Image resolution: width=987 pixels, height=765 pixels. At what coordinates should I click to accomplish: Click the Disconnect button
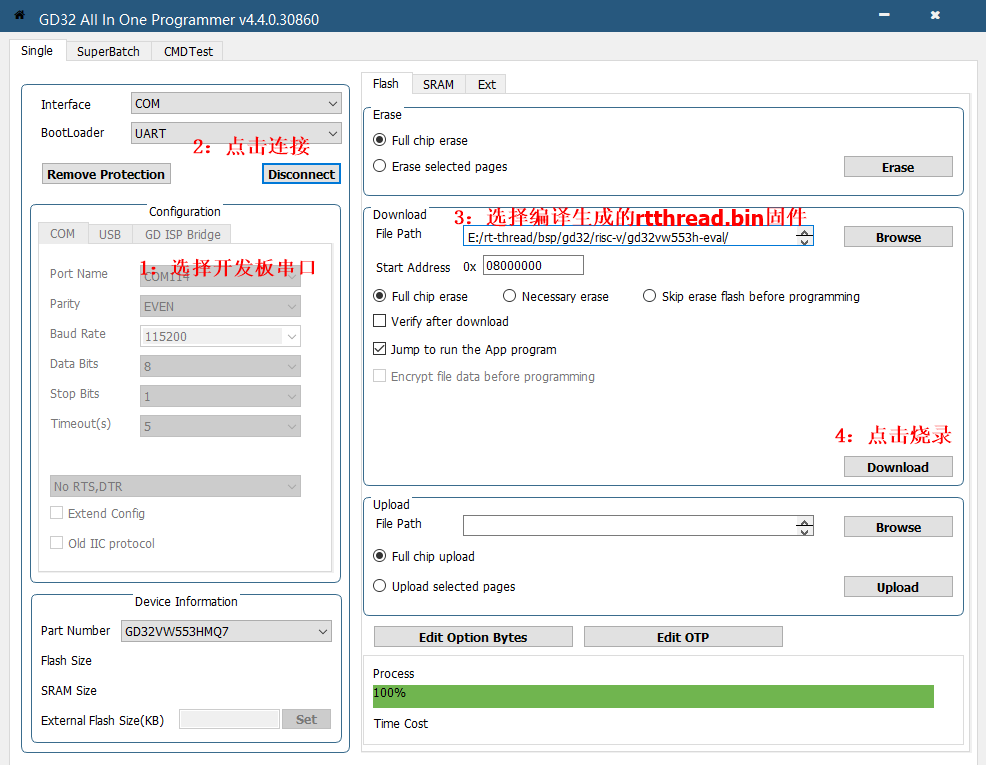pyautogui.click(x=301, y=174)
